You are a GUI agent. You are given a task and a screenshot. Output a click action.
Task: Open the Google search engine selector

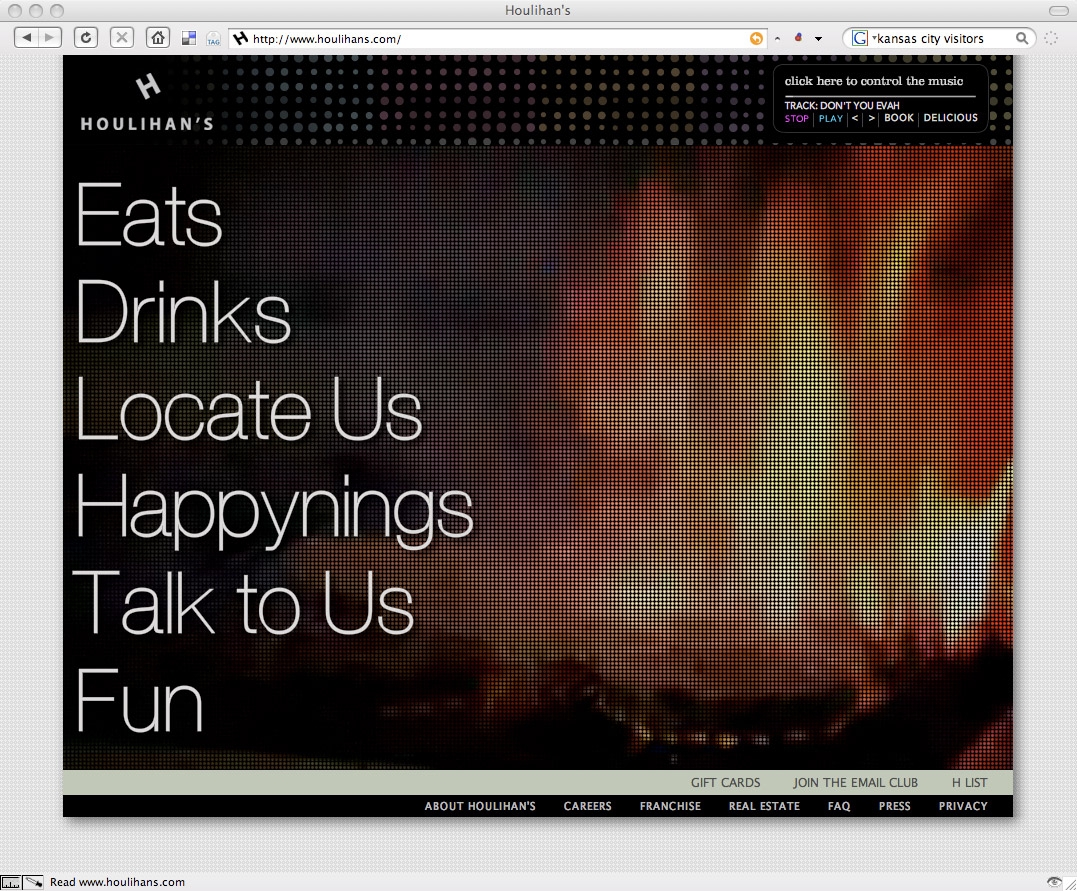pyautogui.click(x=862, y=38)
